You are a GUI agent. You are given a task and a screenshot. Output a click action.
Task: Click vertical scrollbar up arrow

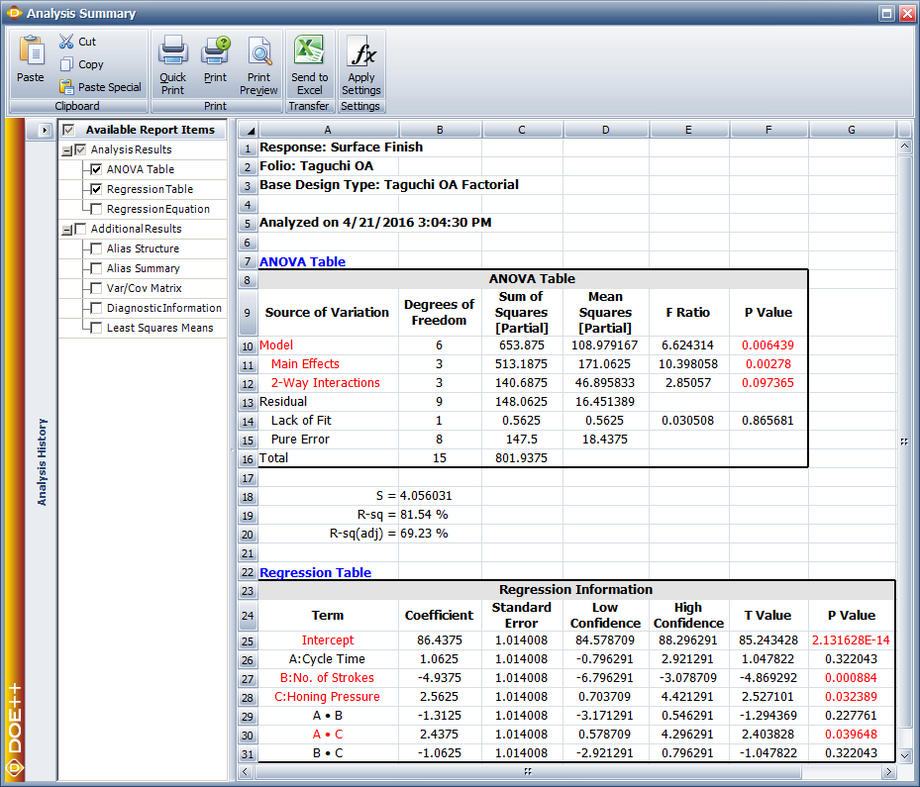tap(904, 146)
